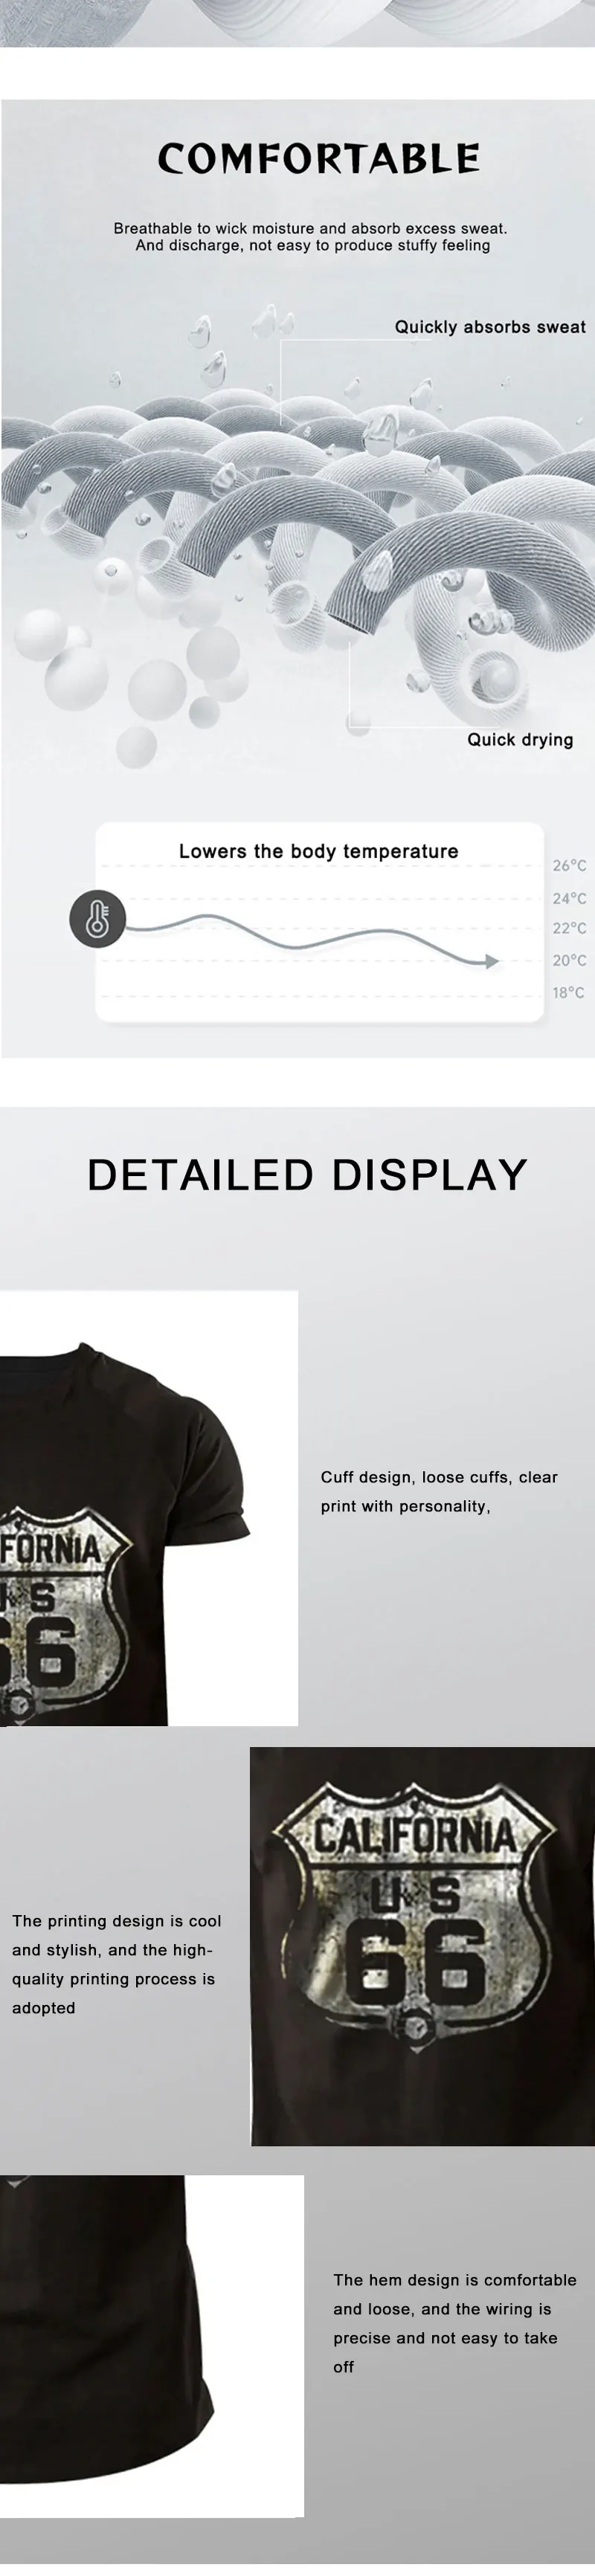Click the thermometer icon on the temperature chart

pos(97,918)
